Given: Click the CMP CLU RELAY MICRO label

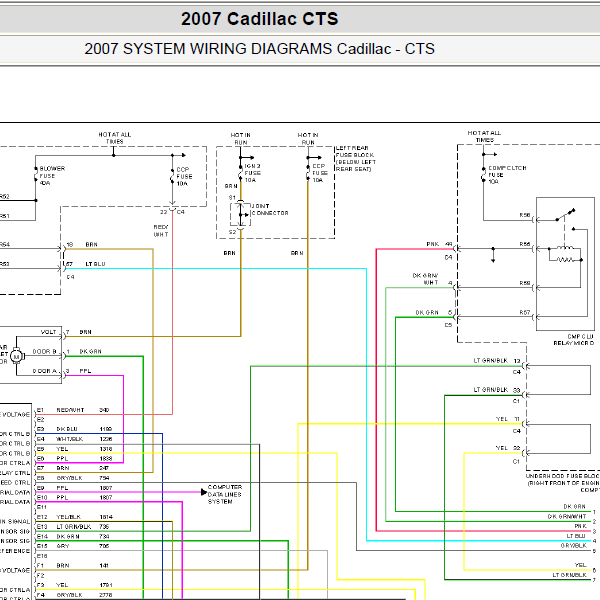Looking at the screenshot, I should point(574,340).
